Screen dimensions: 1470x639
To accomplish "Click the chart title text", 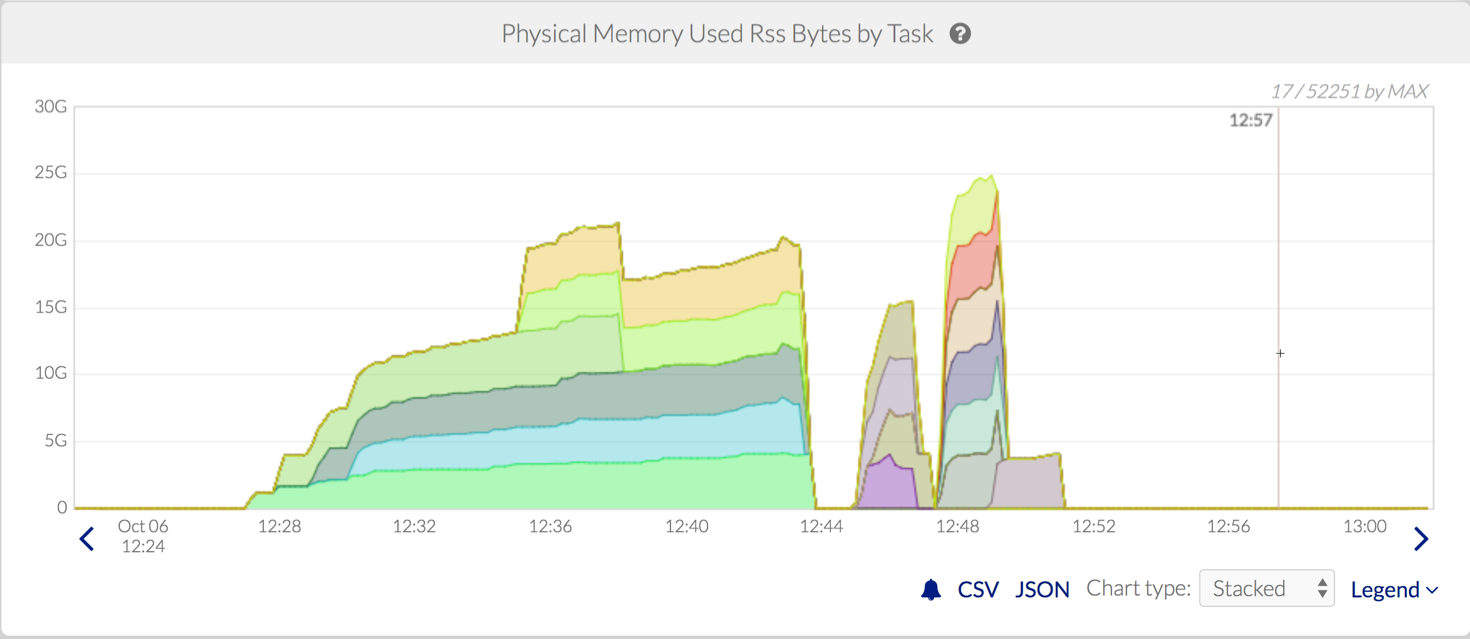I will pyautogui.click(x=717, y=34).
